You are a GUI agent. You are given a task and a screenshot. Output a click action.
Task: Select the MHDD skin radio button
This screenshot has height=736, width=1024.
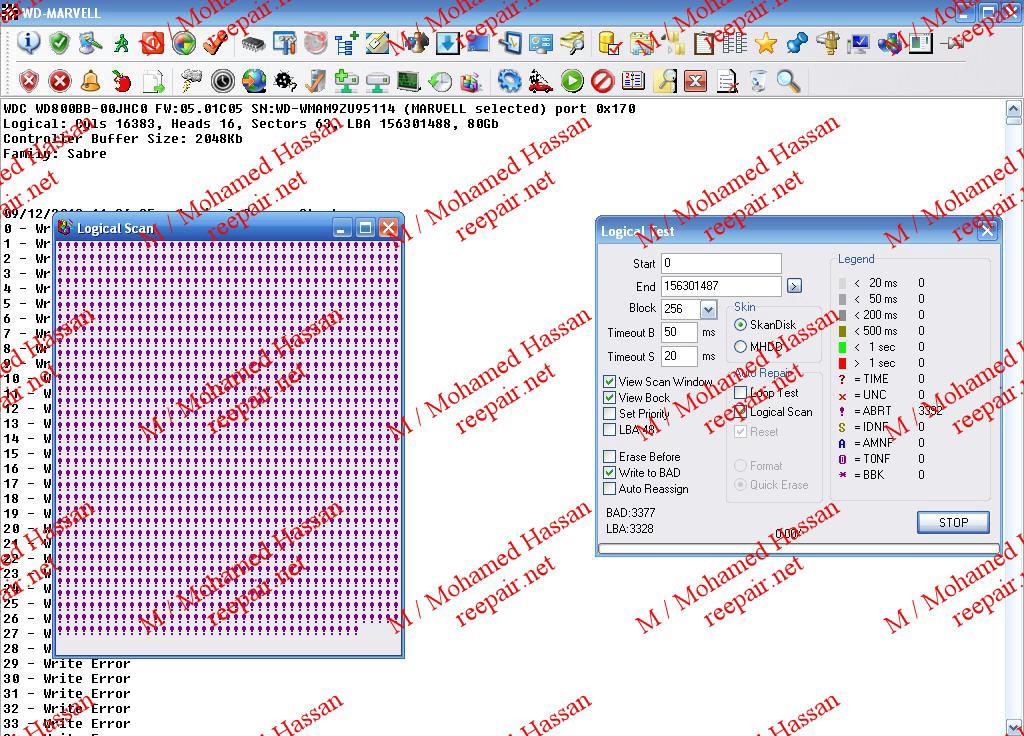tap(741, 347)
